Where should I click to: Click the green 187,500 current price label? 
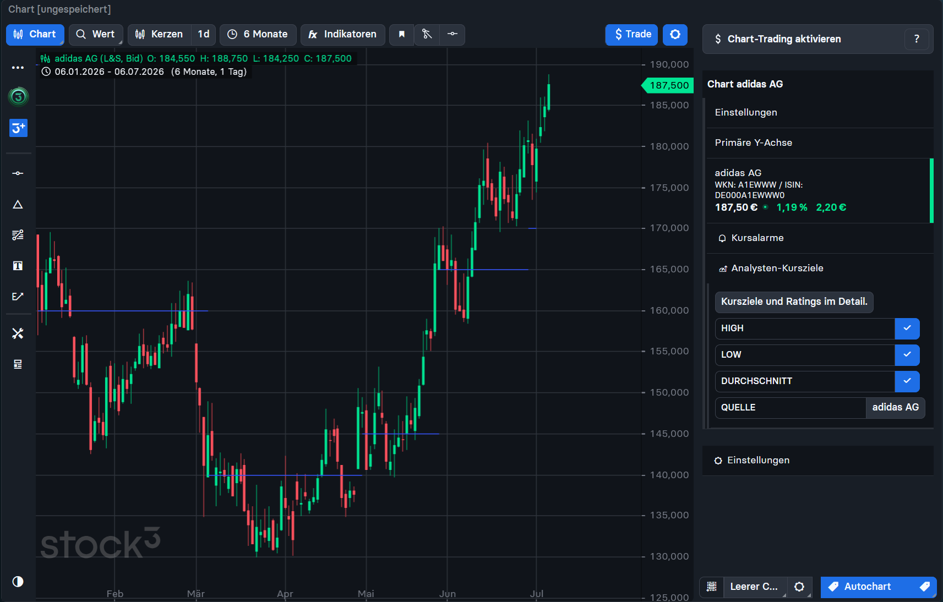click(668, 85)
